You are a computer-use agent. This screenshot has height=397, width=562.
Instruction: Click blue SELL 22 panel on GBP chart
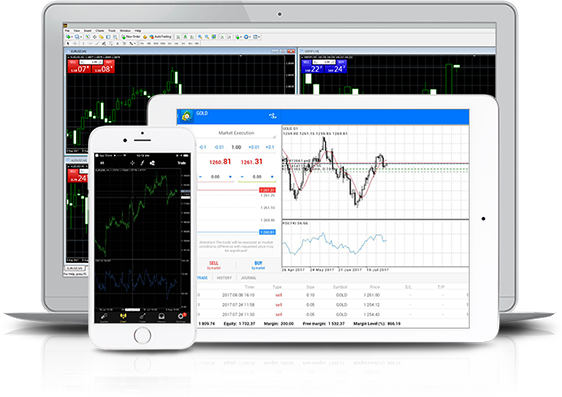(313, 67)
